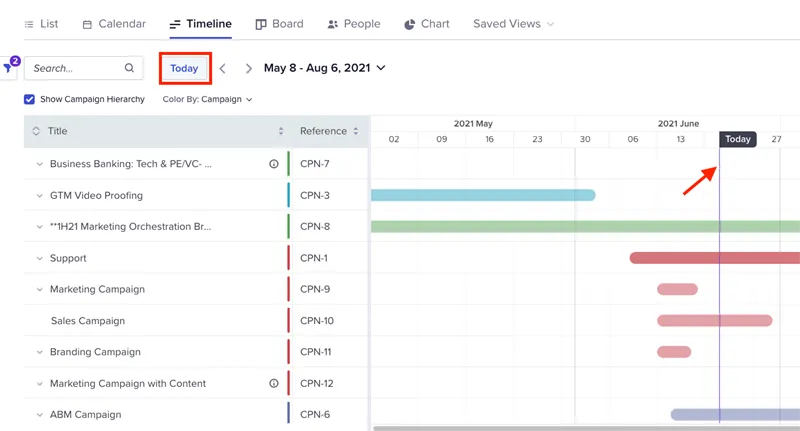800x431 pixels.
Task: Switch to List view tab
Action: pos(41,24)
